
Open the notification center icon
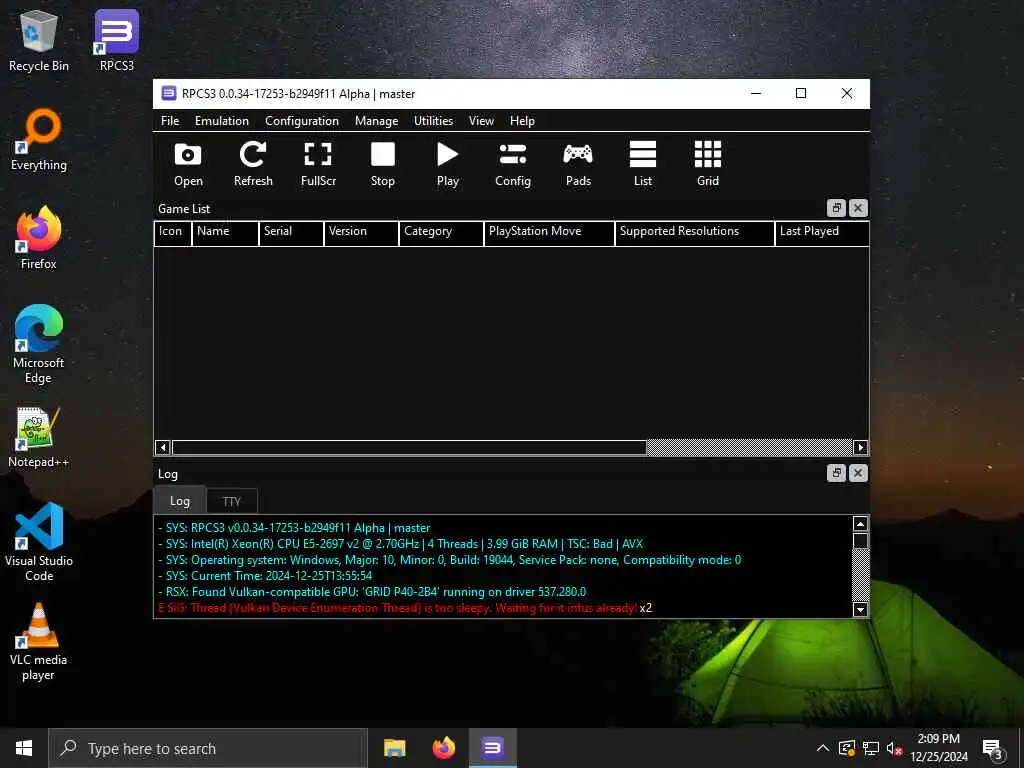point(993,748)
